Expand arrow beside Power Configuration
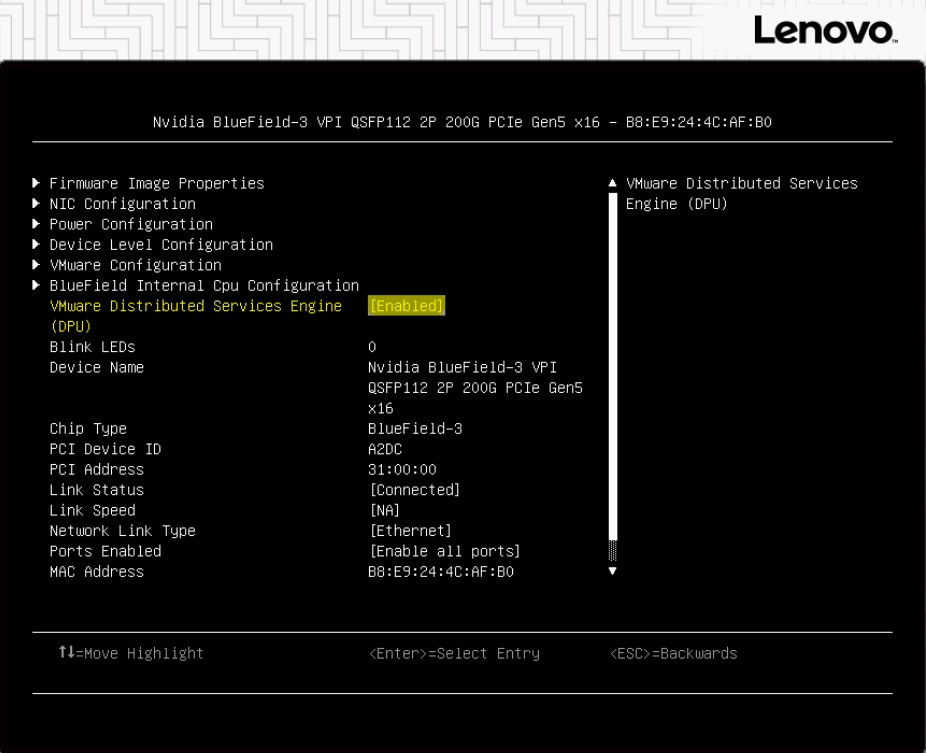Image resolution: width=926 pixels, height=753 pixels. [36, 224]
